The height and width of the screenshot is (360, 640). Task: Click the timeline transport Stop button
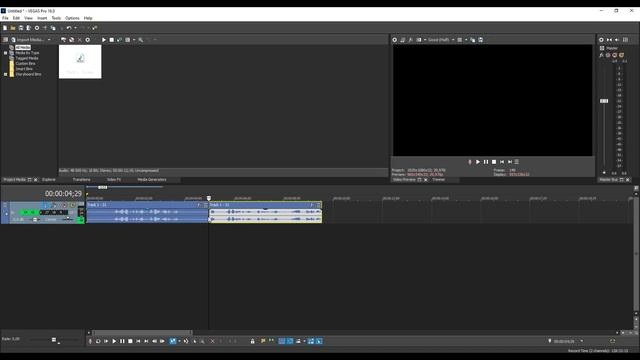[x=130, y=341]
